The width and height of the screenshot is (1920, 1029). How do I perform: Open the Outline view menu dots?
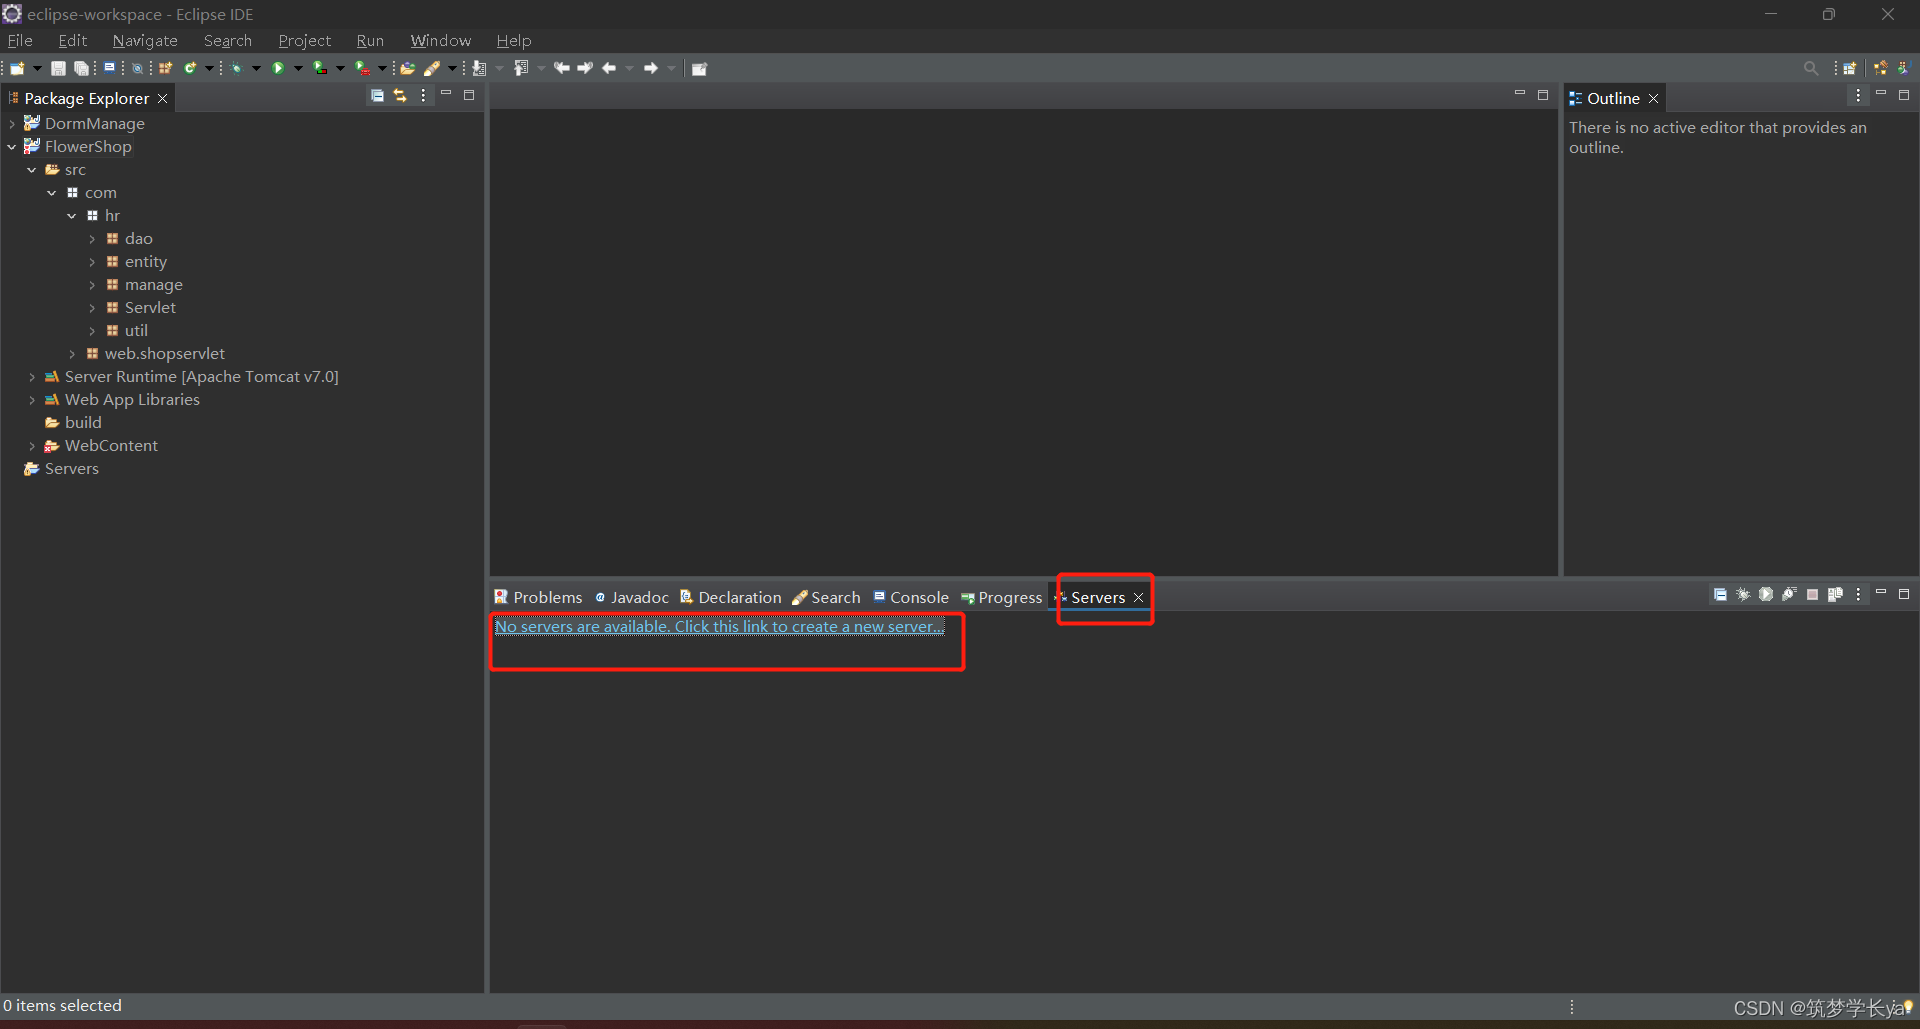(x=1858, y=96)
